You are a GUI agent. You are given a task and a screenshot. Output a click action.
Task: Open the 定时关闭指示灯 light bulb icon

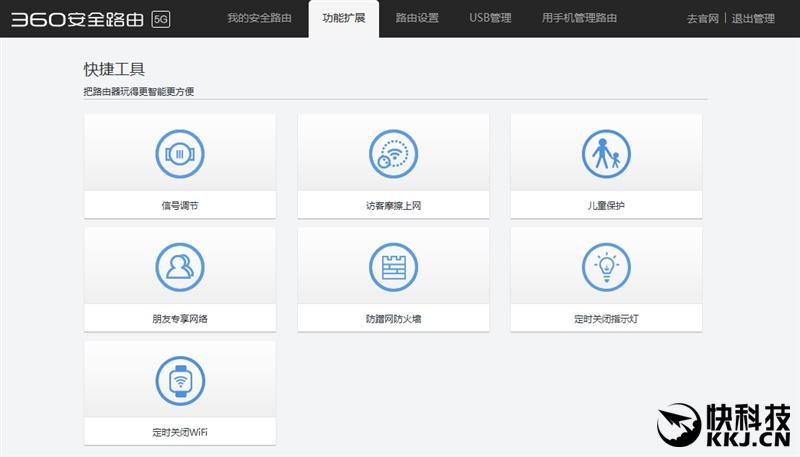(606, 267)
